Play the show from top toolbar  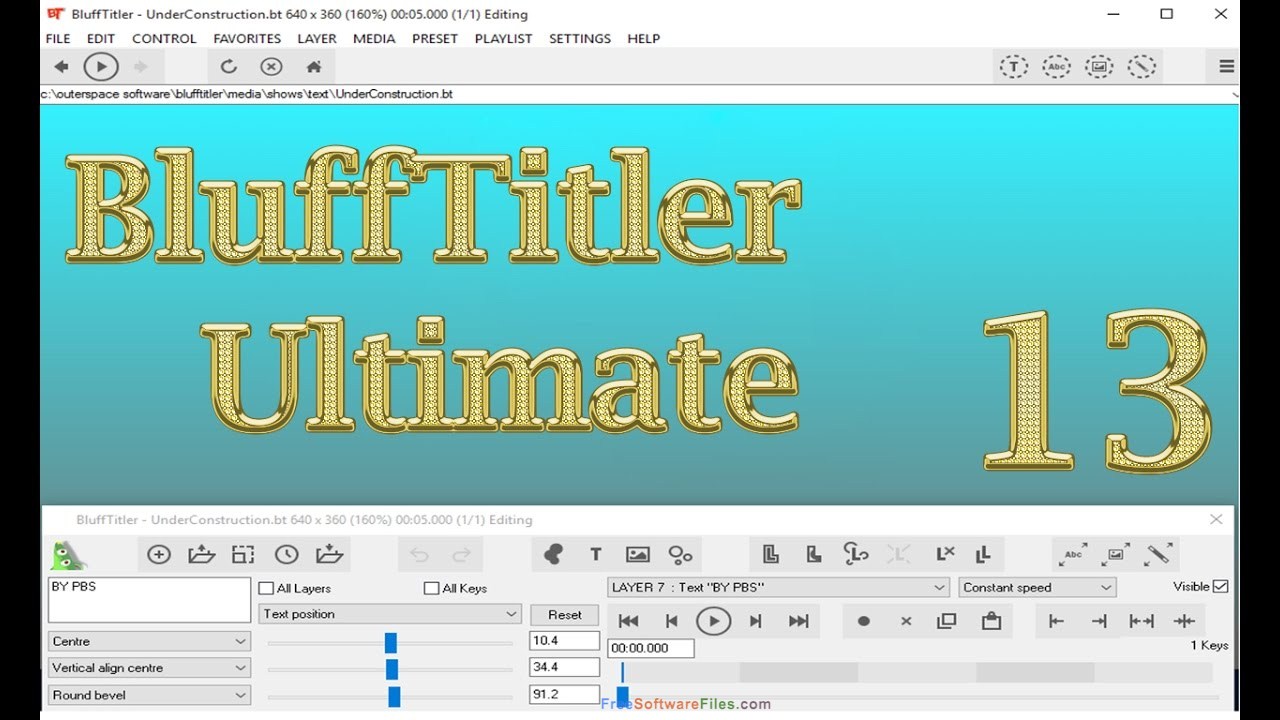coord(101,67)
